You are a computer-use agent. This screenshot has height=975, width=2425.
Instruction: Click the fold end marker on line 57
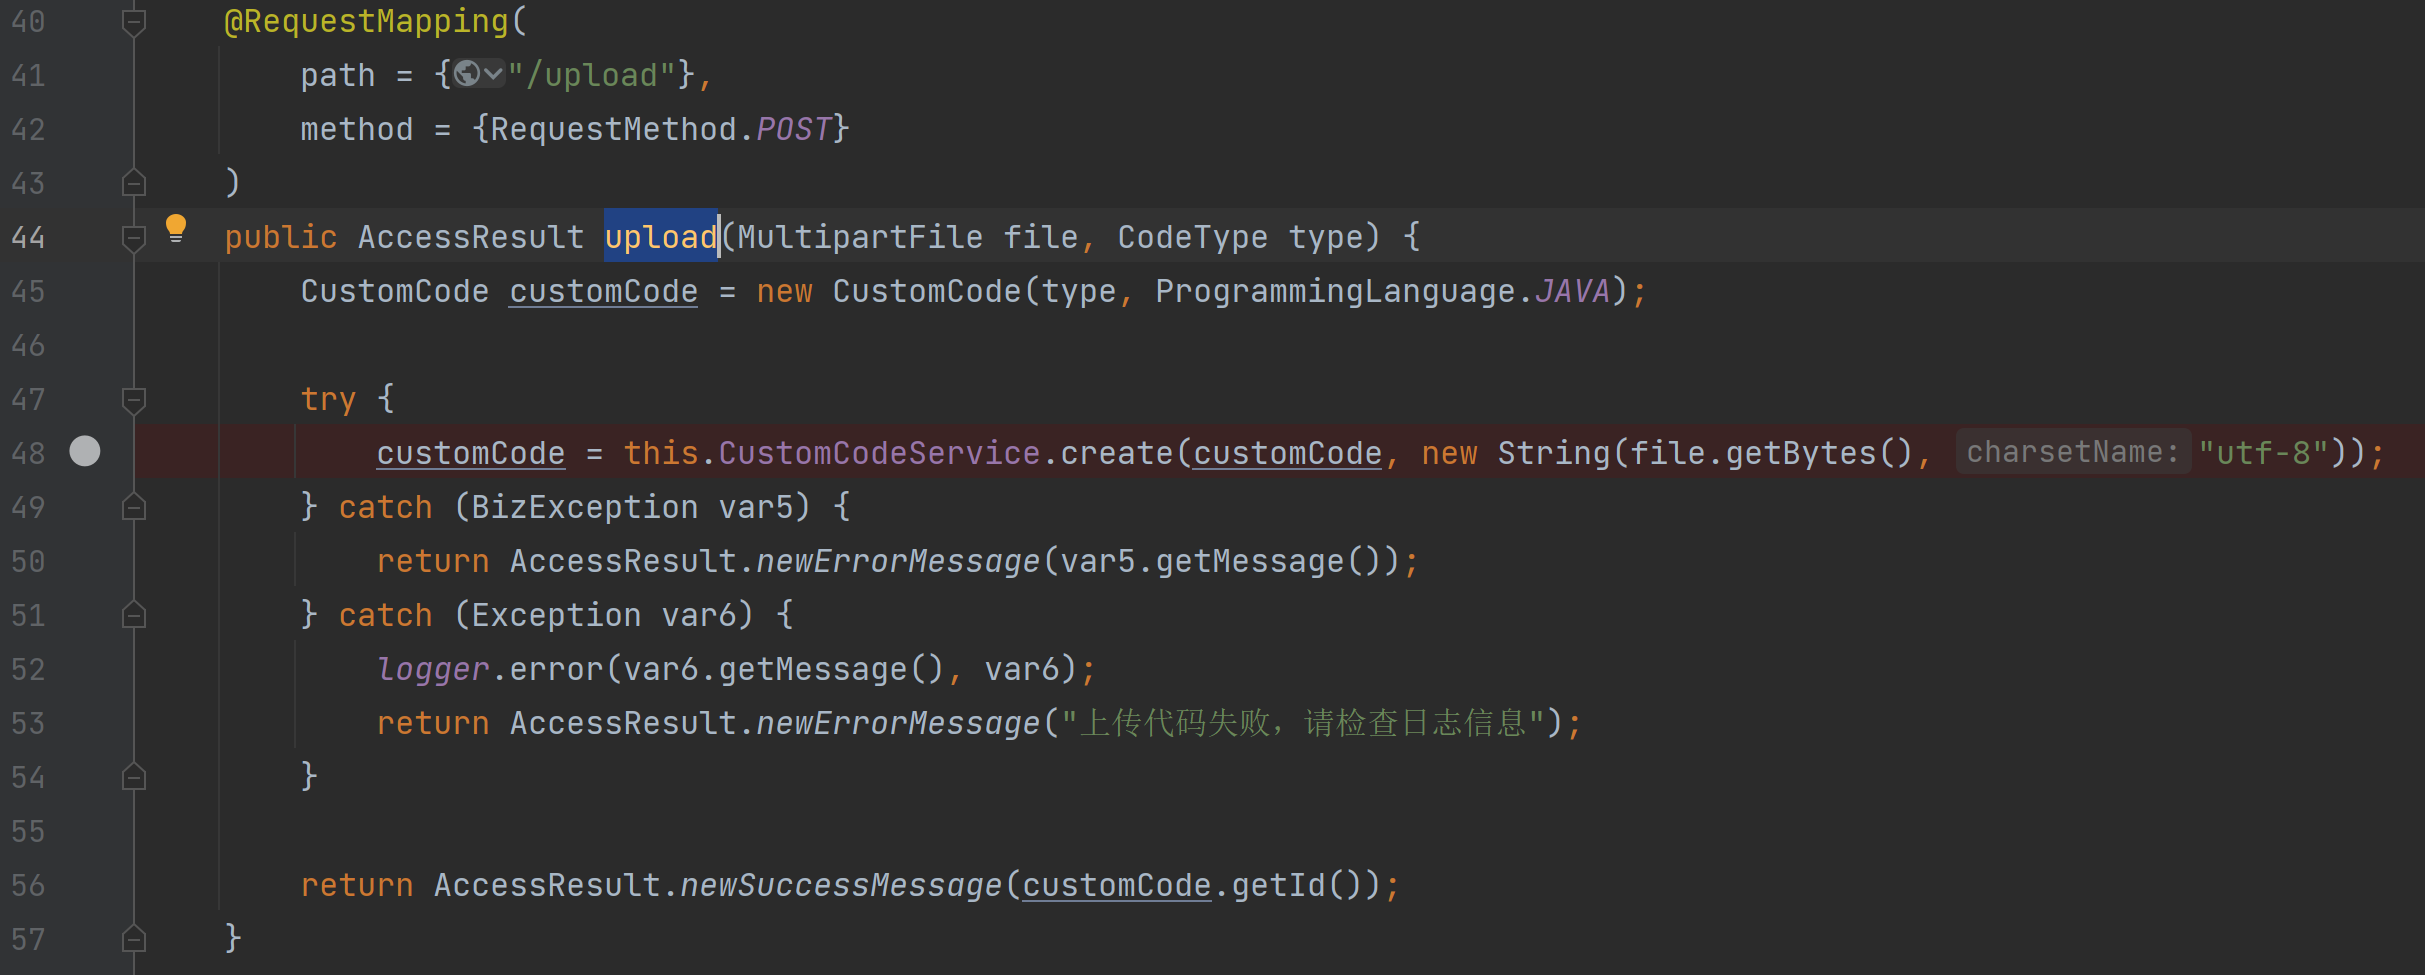tap(133, 939)
